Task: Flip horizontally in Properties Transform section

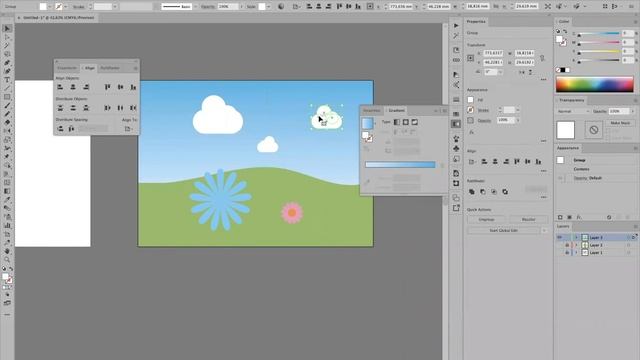Action: pos(522,72)
